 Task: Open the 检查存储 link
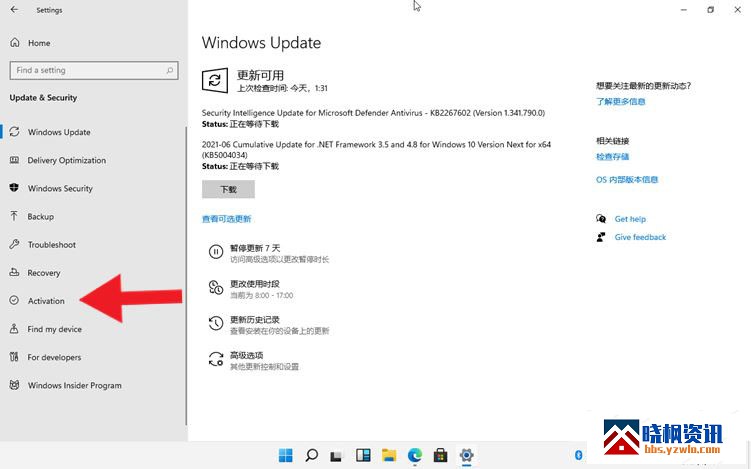coord(613,157)
